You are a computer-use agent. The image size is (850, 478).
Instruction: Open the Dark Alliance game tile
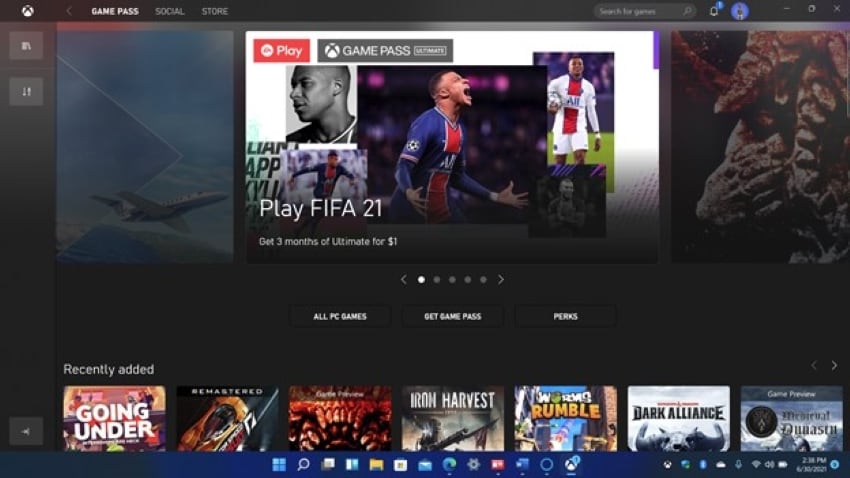679,418
